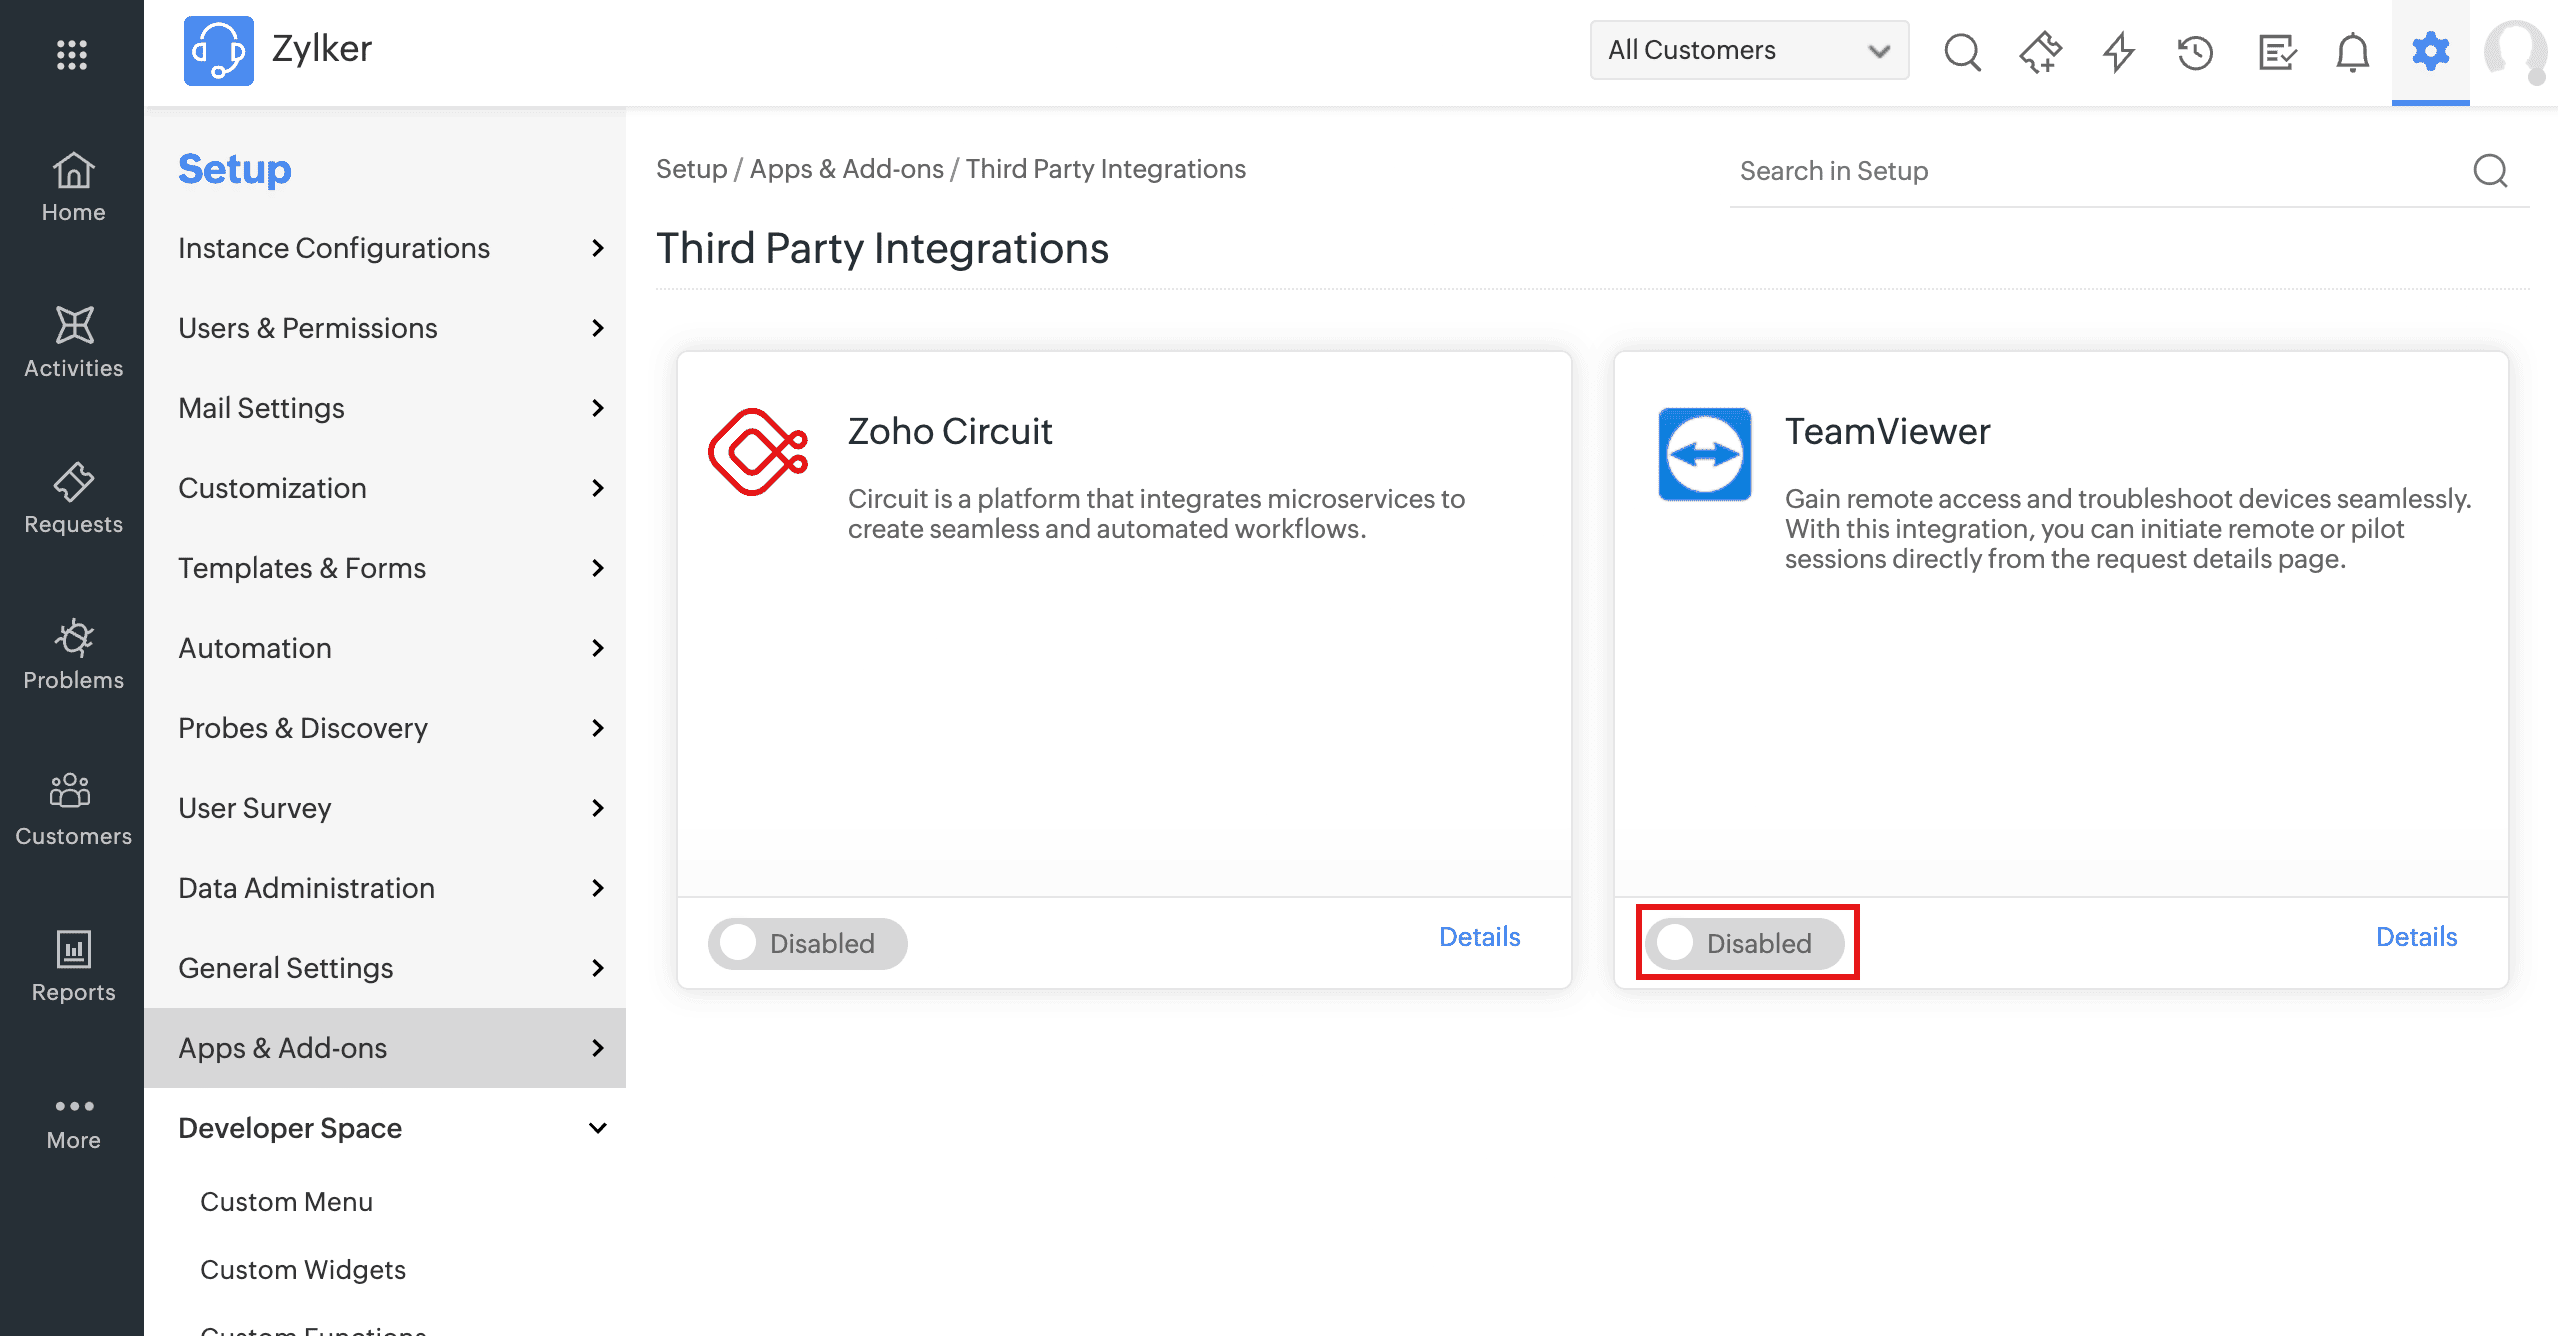Enable the Zoho Circuit integration toggle

tap(807, 943)
